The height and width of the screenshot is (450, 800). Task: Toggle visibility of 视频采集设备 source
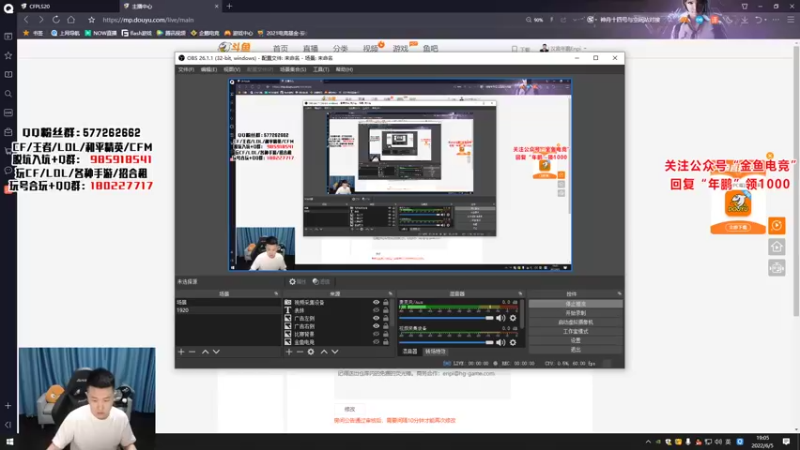[x=376, y=303]
